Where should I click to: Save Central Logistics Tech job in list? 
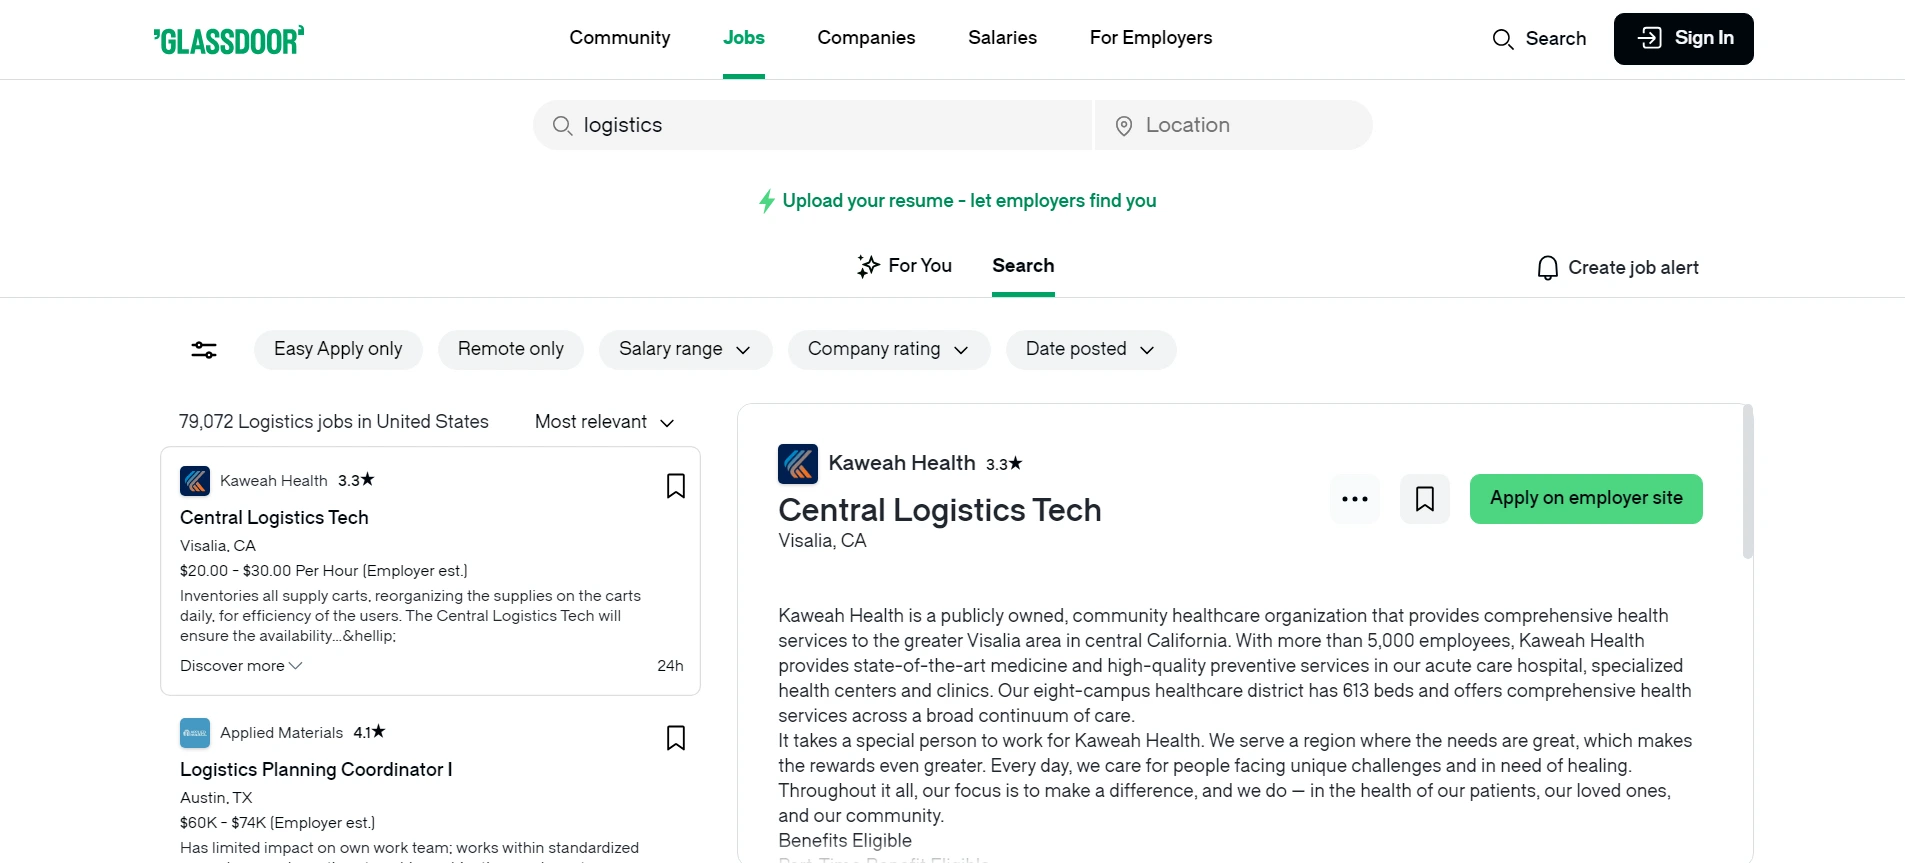coord(676,486)
